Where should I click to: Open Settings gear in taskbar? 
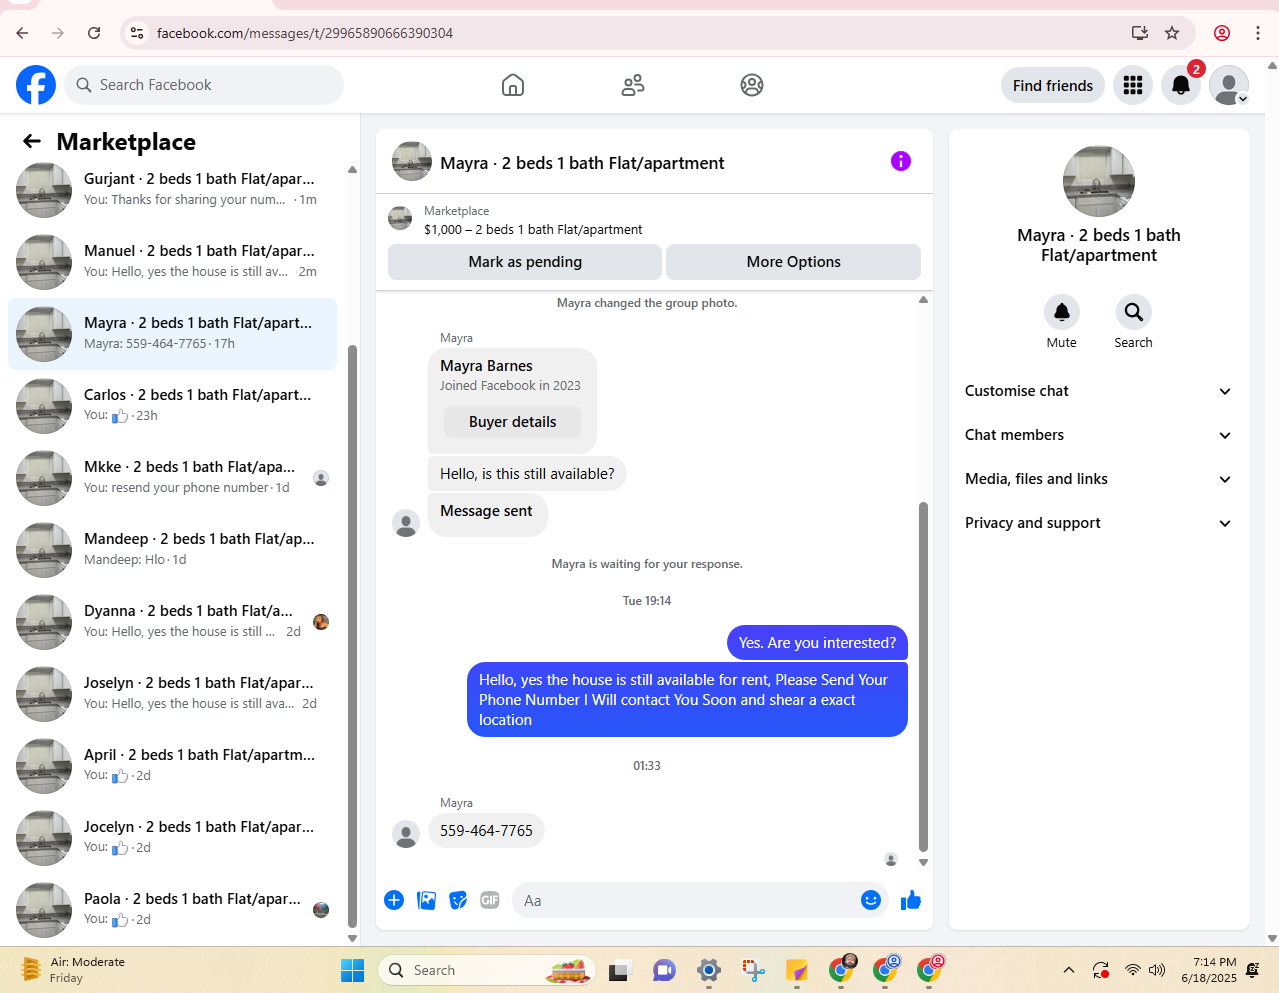(x=709, y=970)
